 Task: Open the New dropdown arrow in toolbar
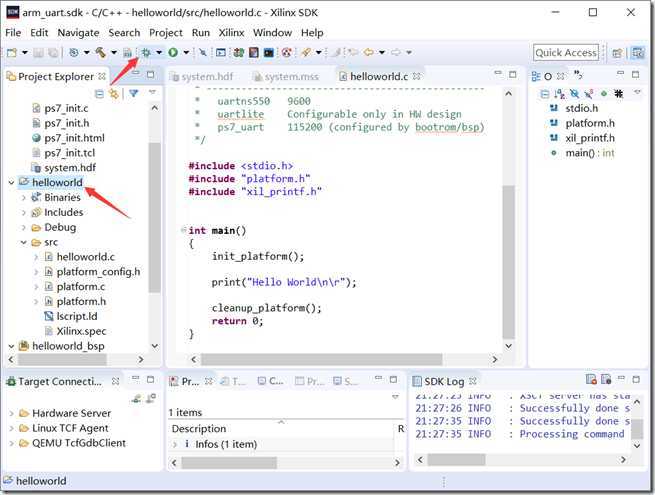(x=25, y=53)
